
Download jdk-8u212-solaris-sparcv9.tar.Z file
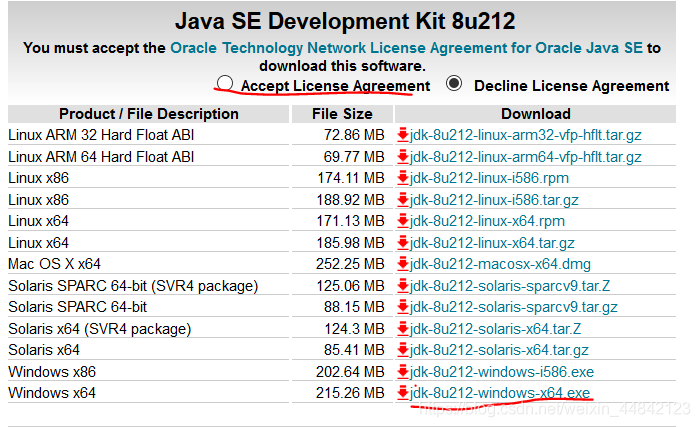pyautogui.click(x=510, y=285)
